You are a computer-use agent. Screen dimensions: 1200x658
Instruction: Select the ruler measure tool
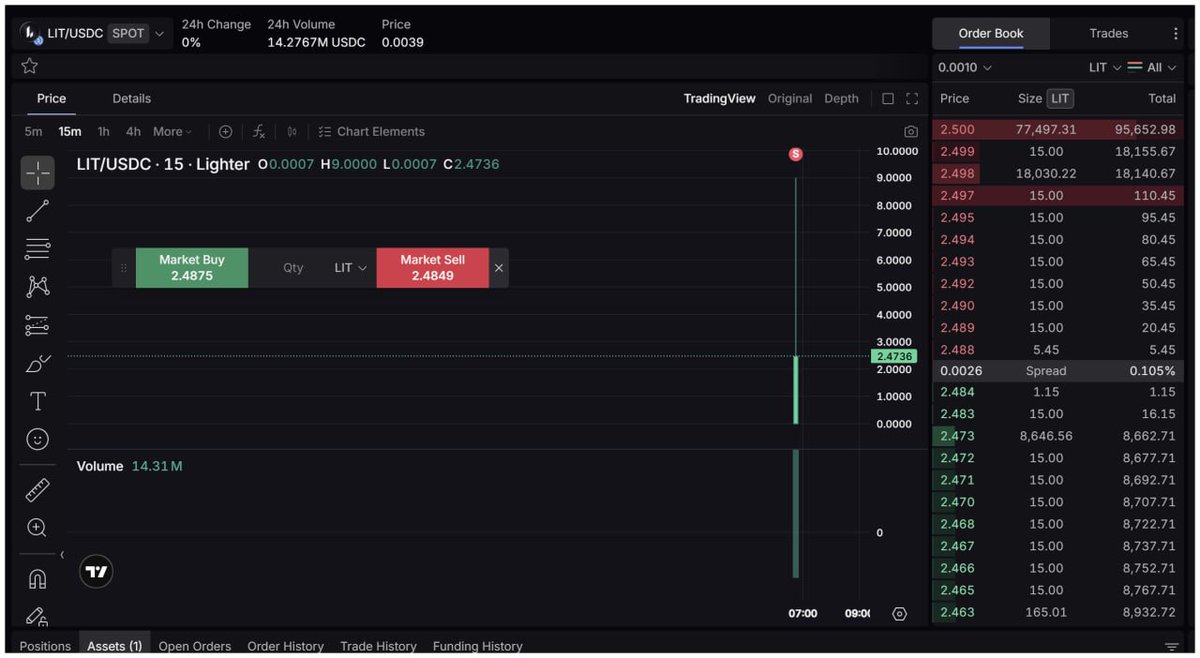click(38, 490)
